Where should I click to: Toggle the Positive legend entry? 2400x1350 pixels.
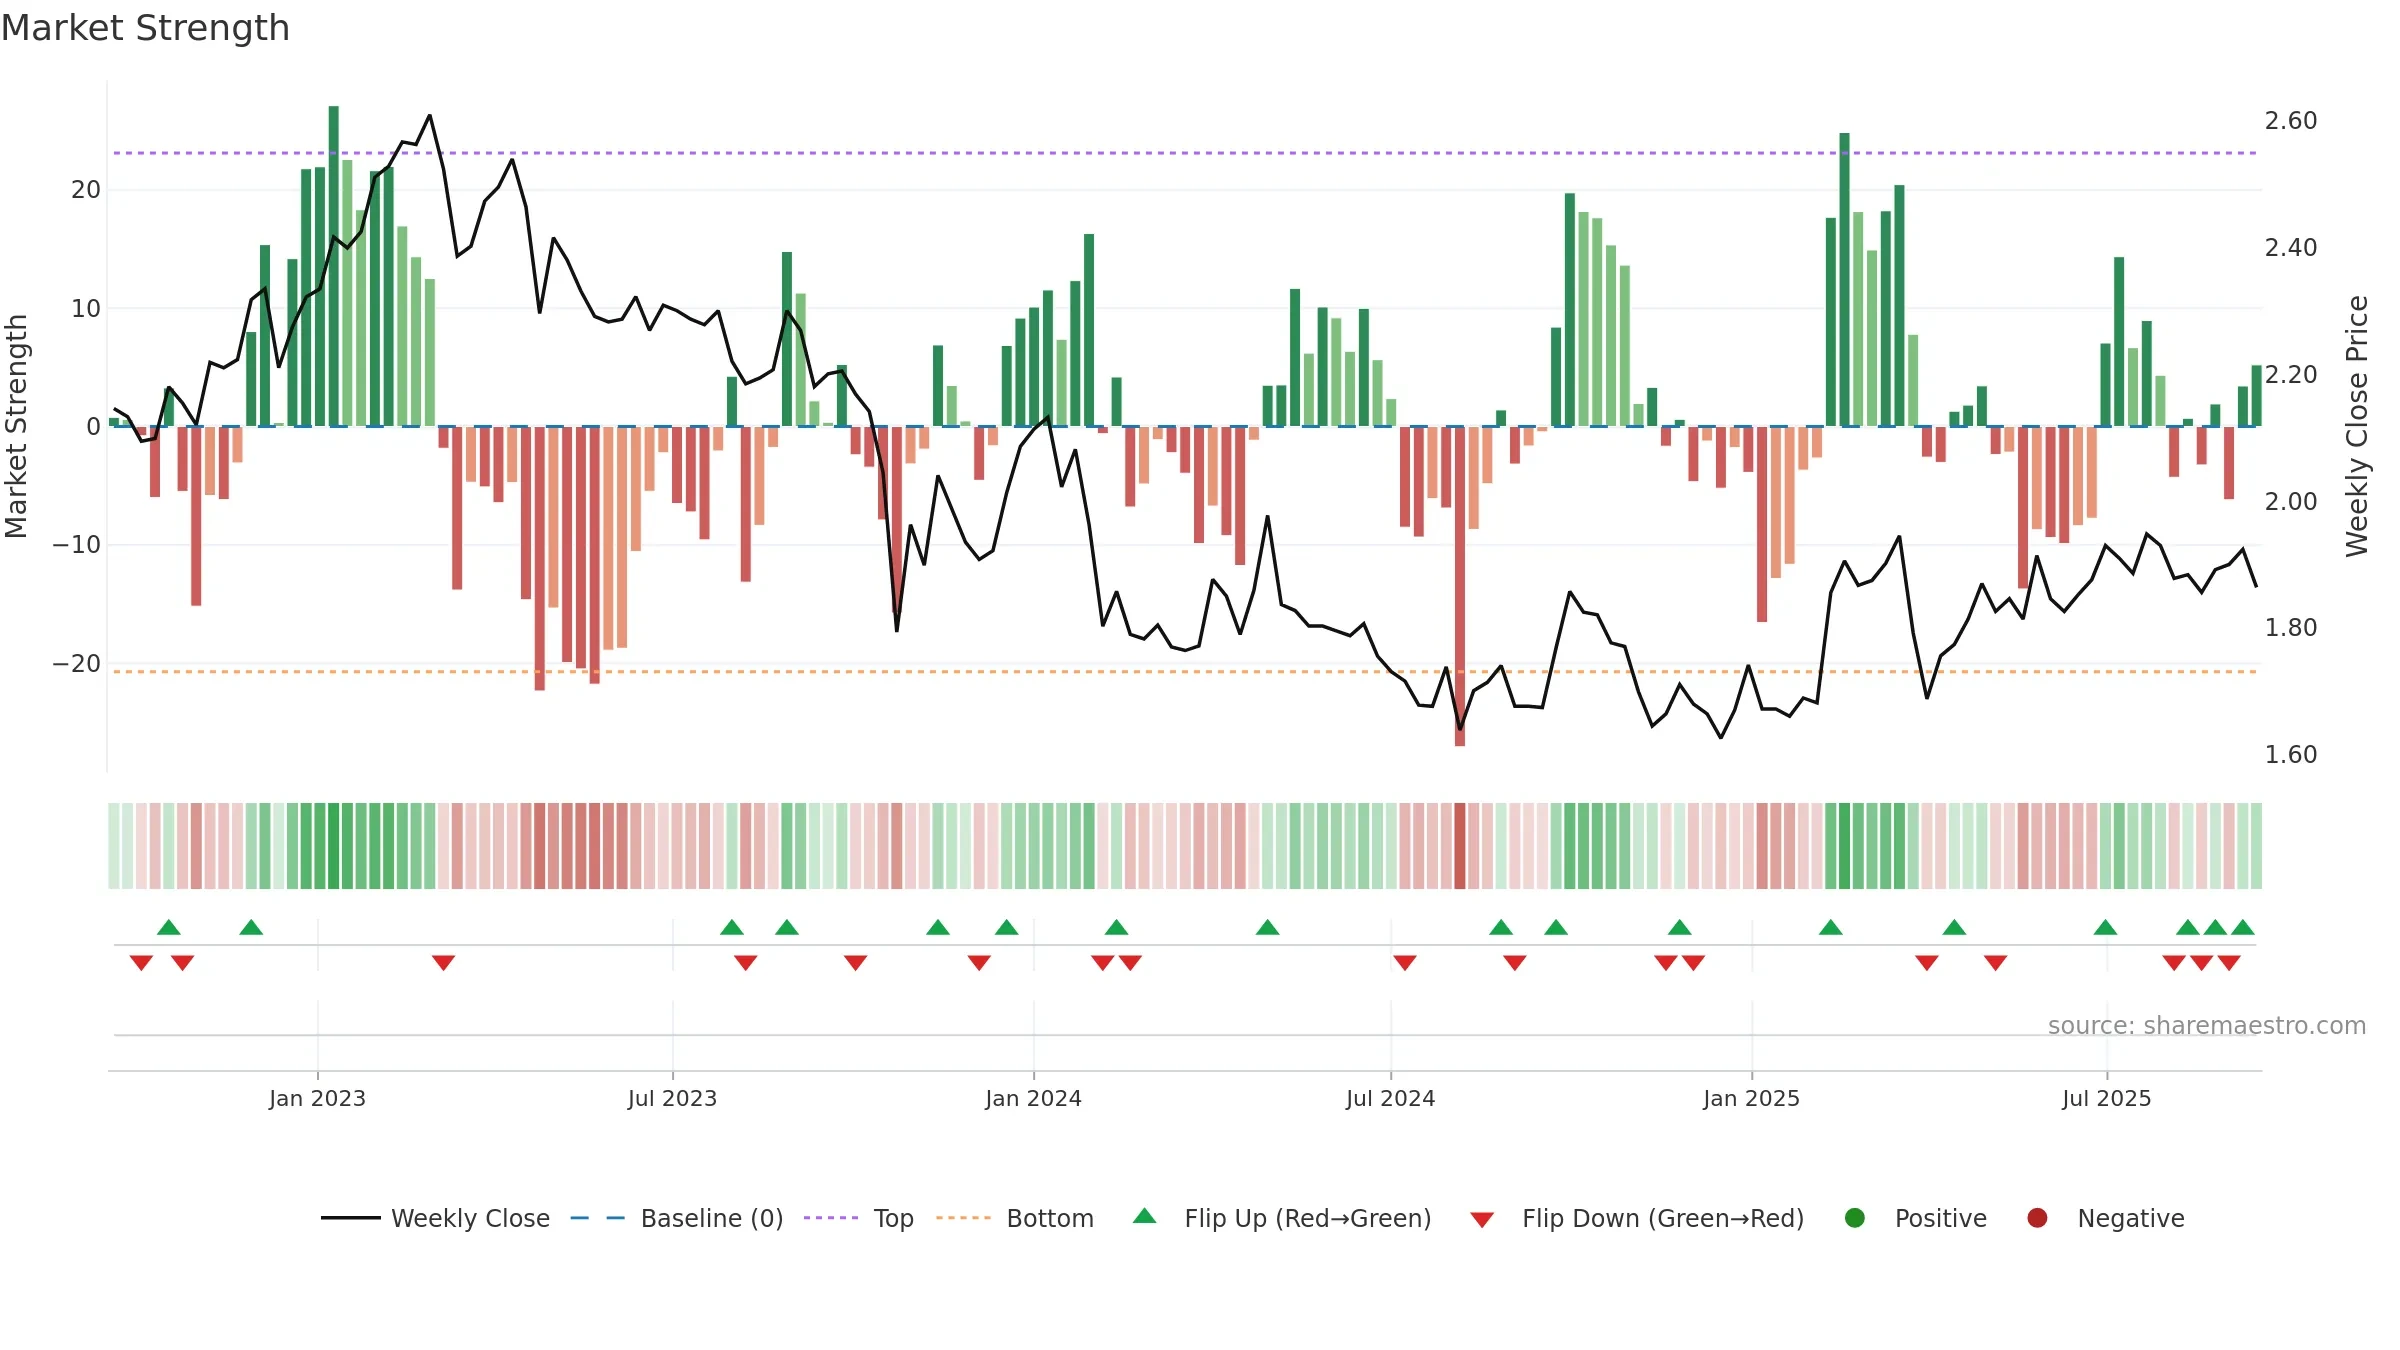click(1915, 1218)
